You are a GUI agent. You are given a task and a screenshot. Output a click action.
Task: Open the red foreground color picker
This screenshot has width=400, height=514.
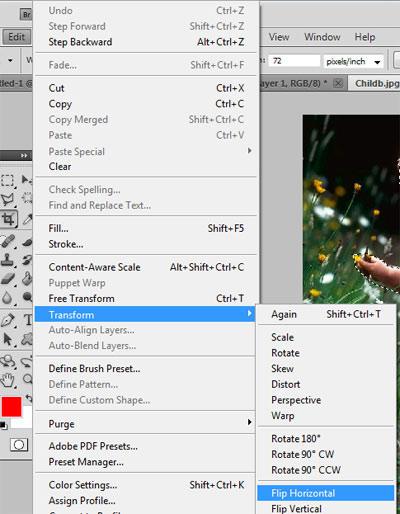[x=11, y=406]
